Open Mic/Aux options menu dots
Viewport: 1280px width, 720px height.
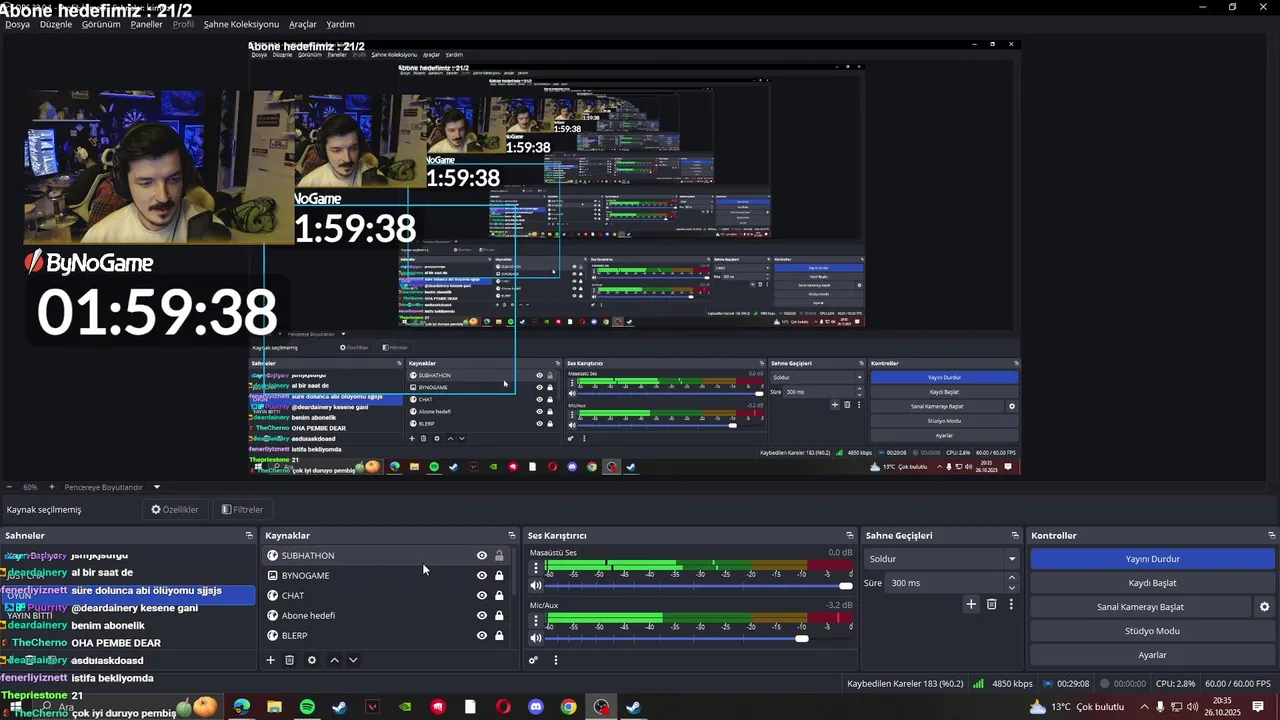tap(536, 620)
